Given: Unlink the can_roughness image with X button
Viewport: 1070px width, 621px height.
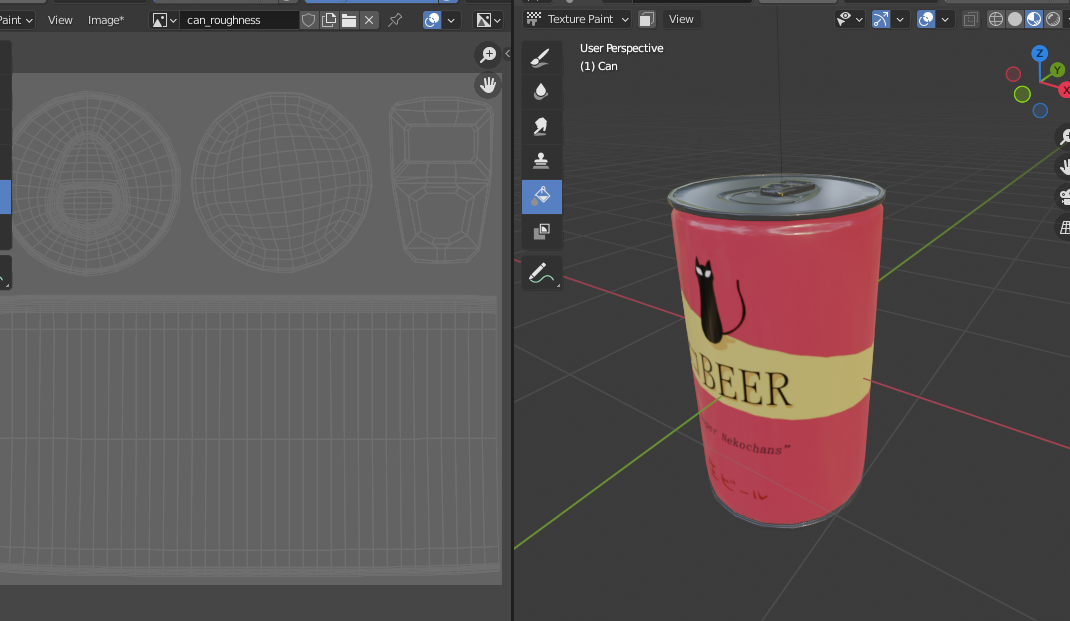Looking at the screenshot, I should (x=369, y=20).
